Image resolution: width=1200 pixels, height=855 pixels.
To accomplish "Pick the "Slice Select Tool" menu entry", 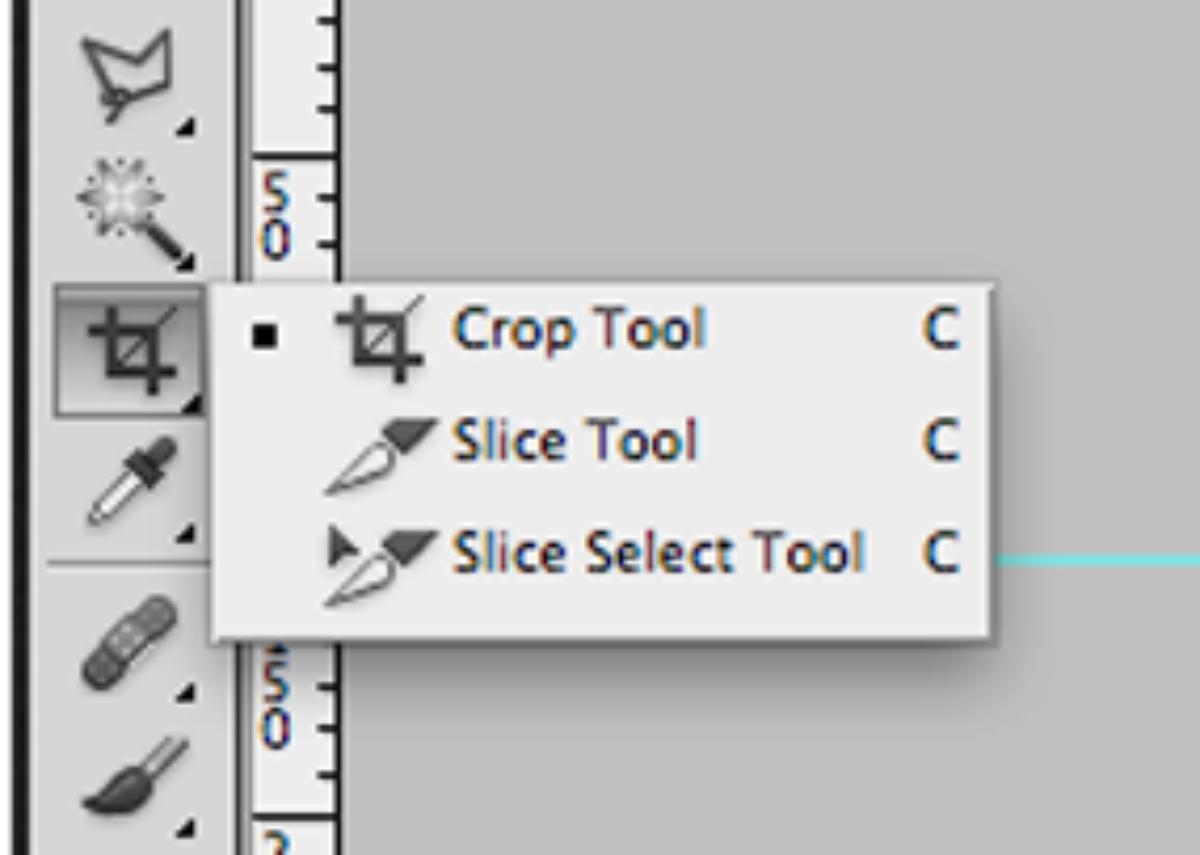I will pos(657,553).
